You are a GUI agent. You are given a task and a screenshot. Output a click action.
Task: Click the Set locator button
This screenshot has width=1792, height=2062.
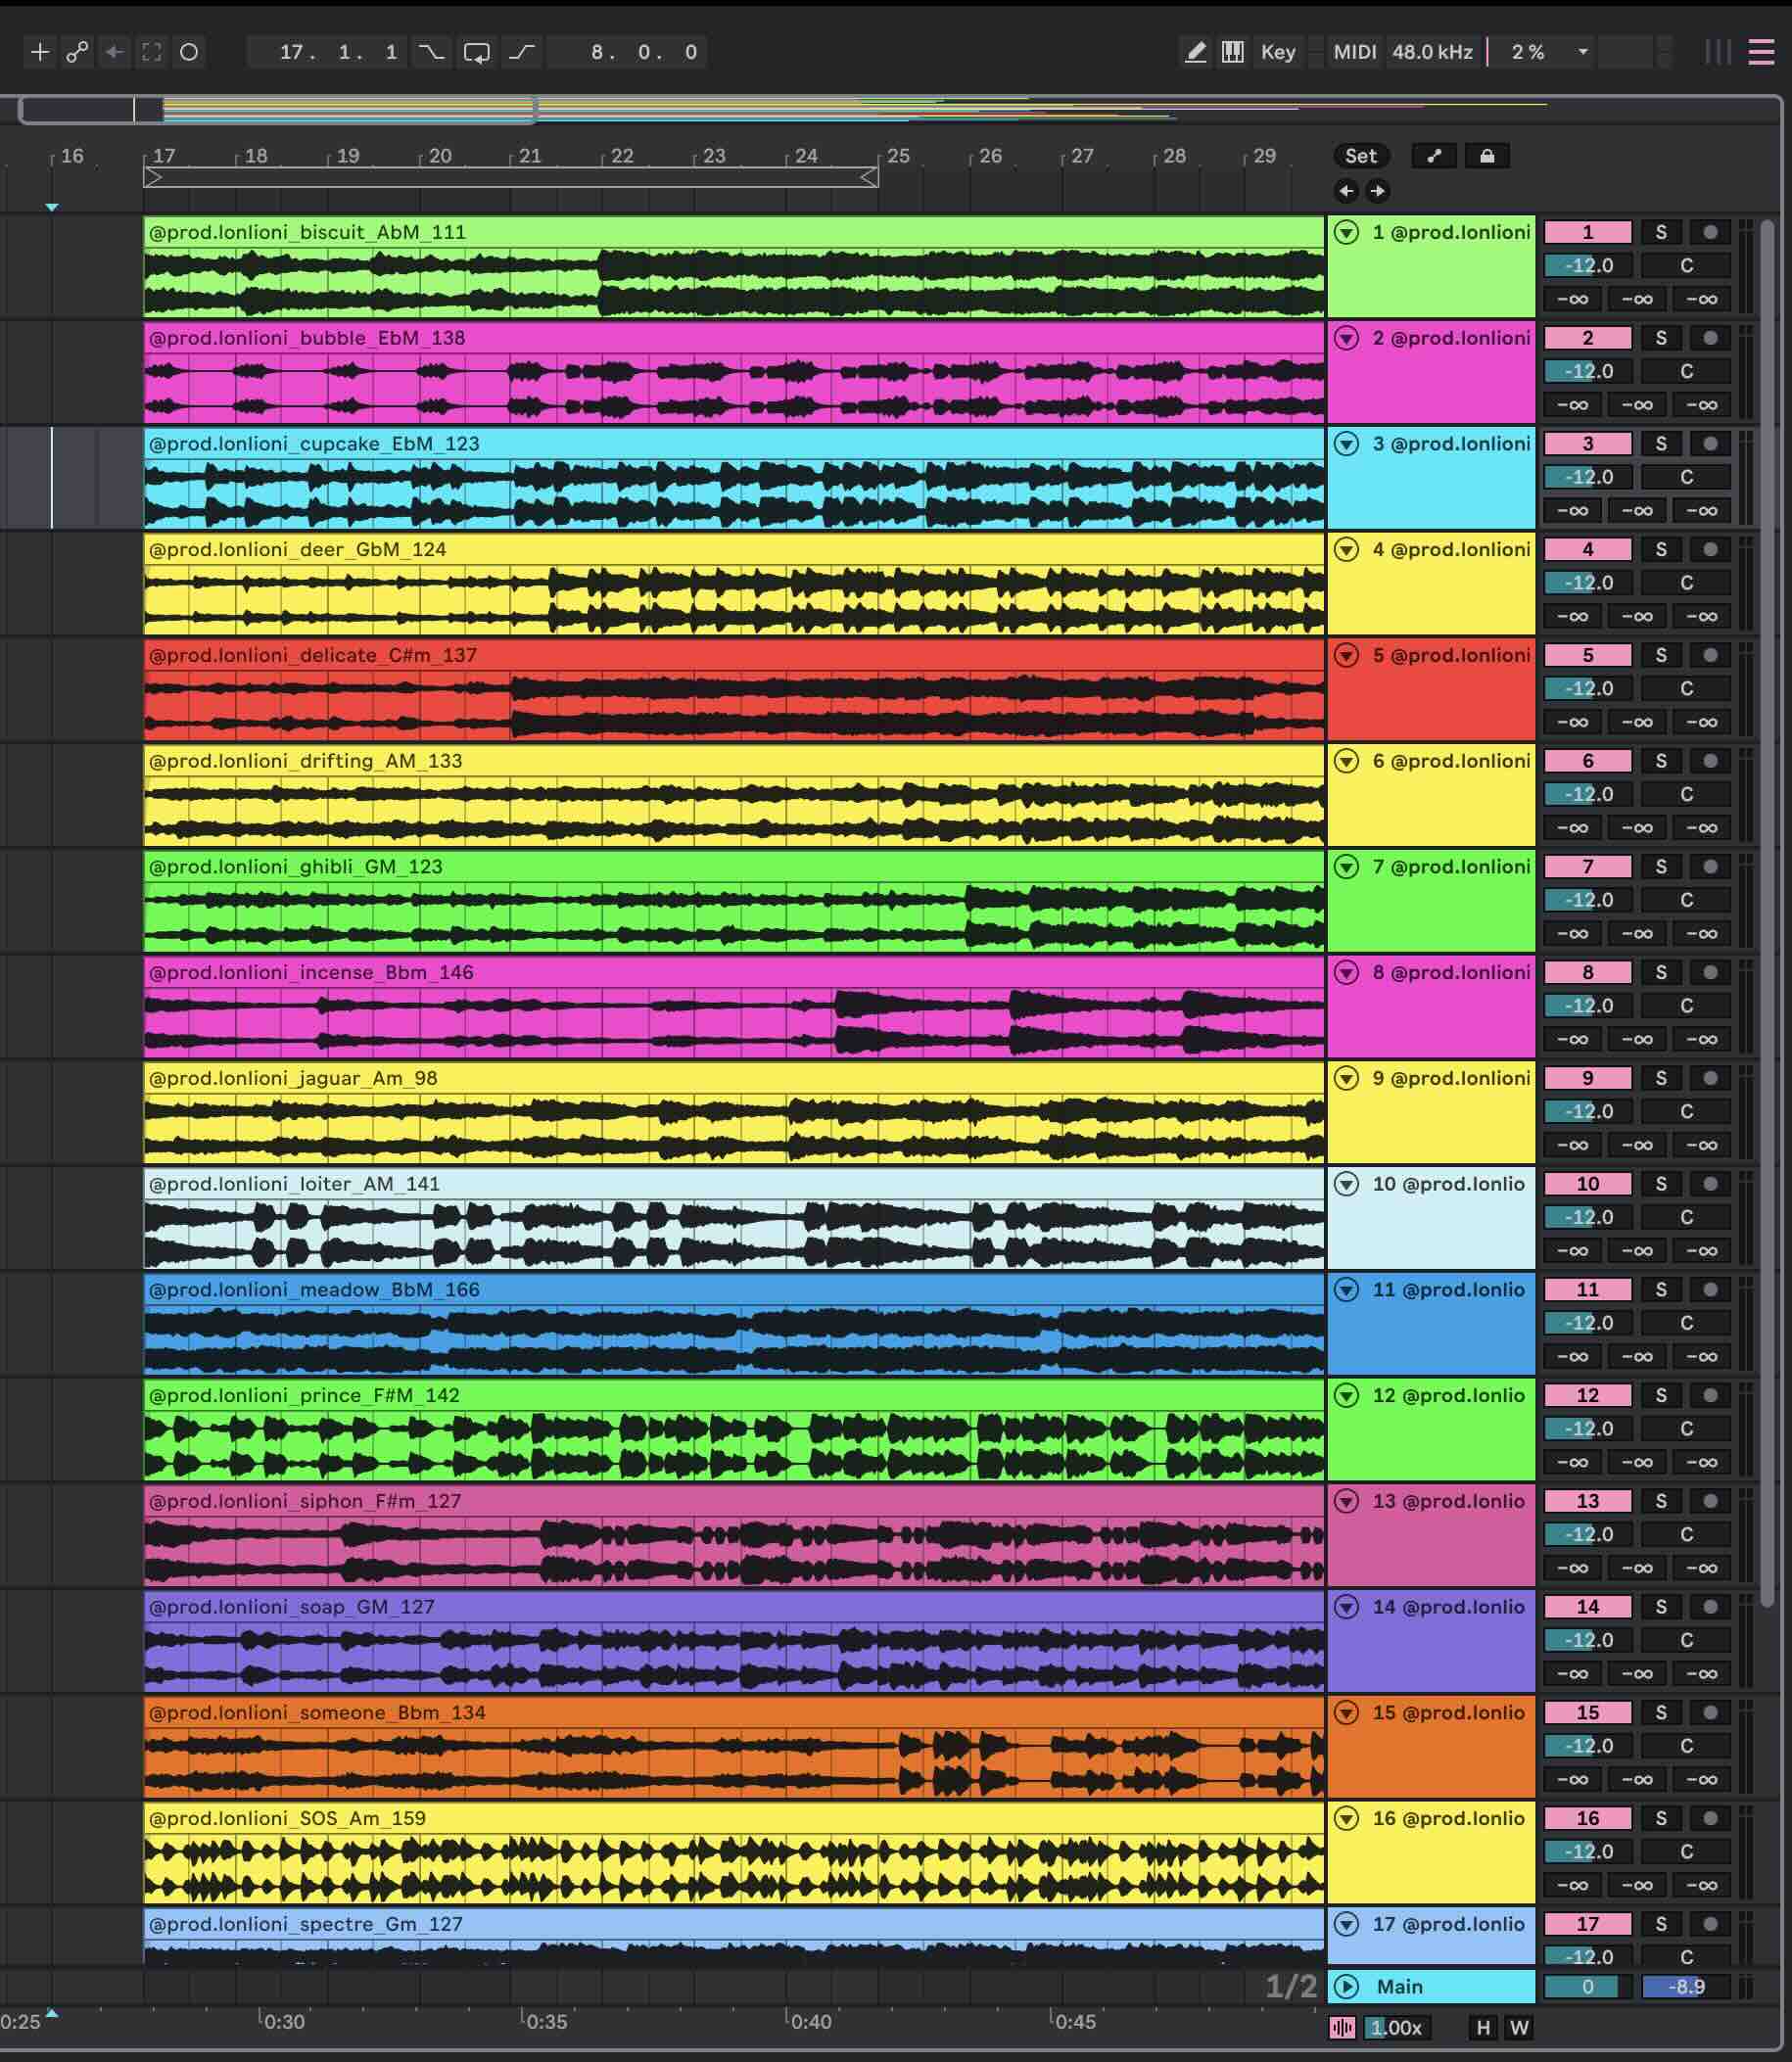[x=1360, y=156]
